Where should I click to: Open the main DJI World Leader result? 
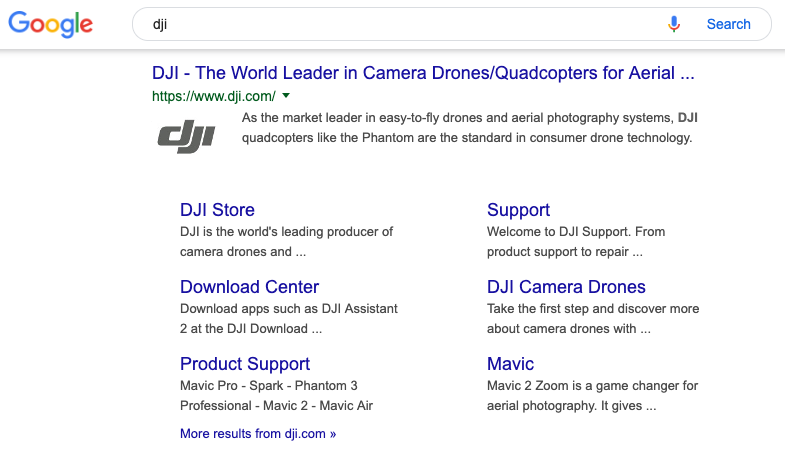[x=423, y=73]
